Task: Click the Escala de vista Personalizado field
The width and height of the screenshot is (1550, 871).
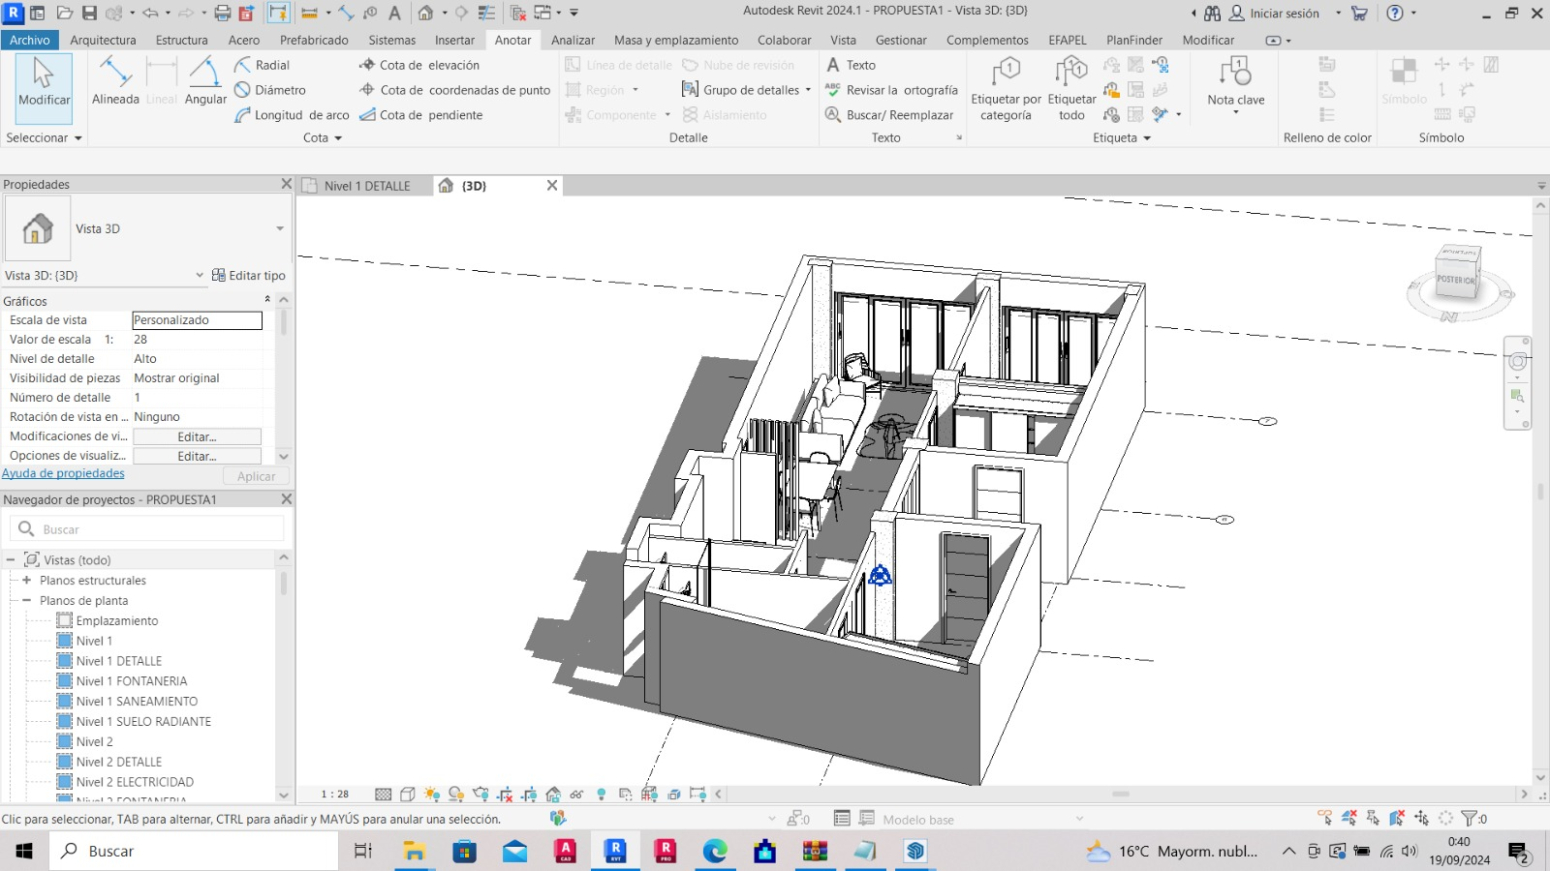Action: 197,320
